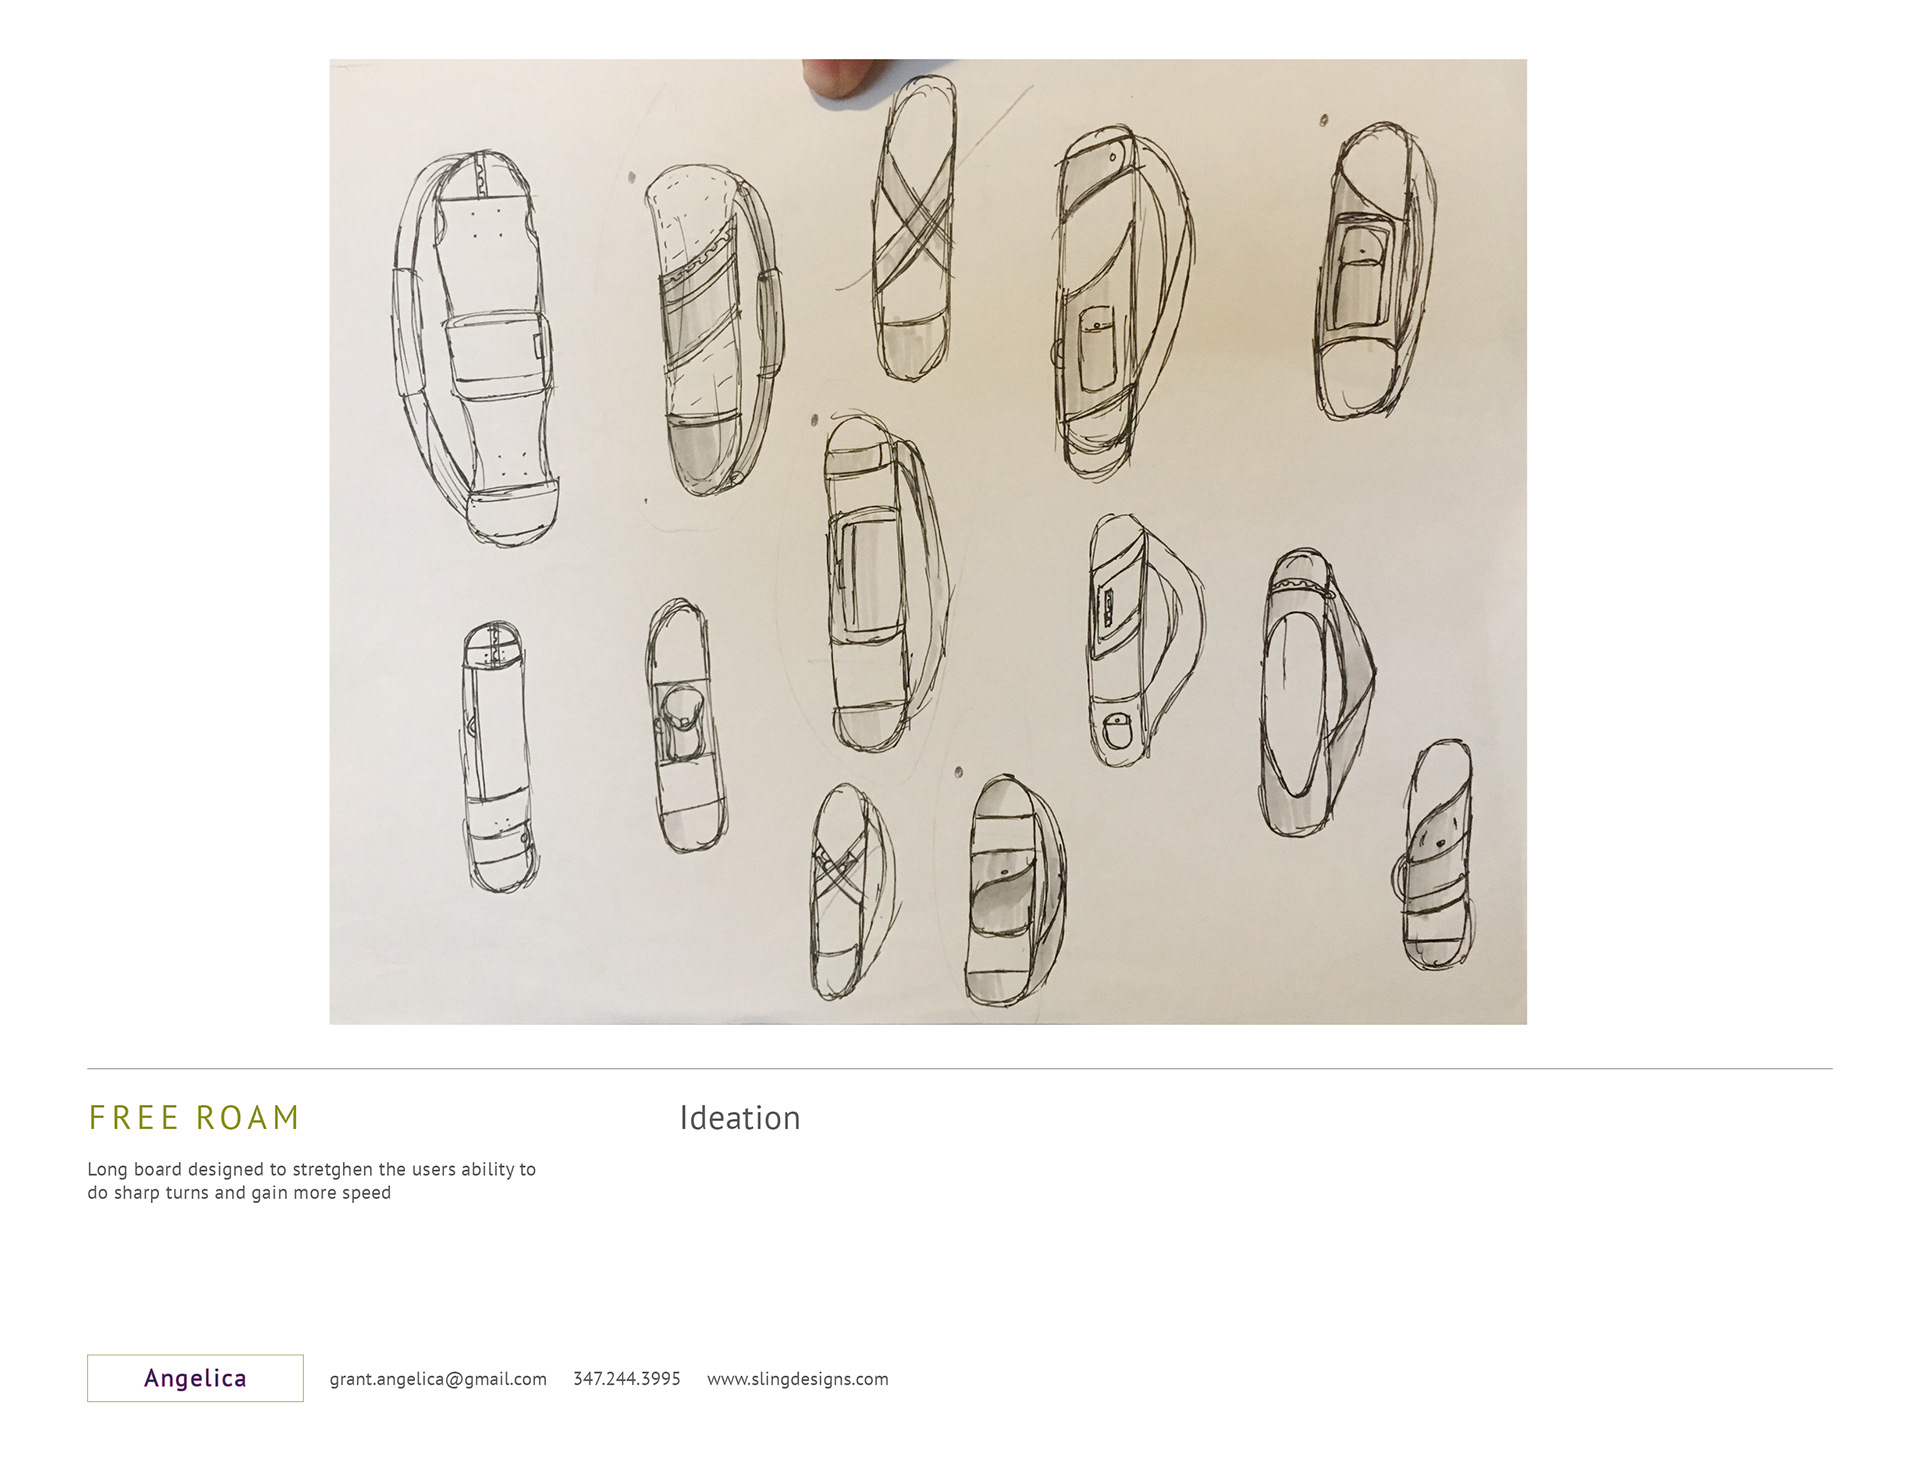
Task: Click the bottom-left narrow board sketch
Action: point(499,756)
